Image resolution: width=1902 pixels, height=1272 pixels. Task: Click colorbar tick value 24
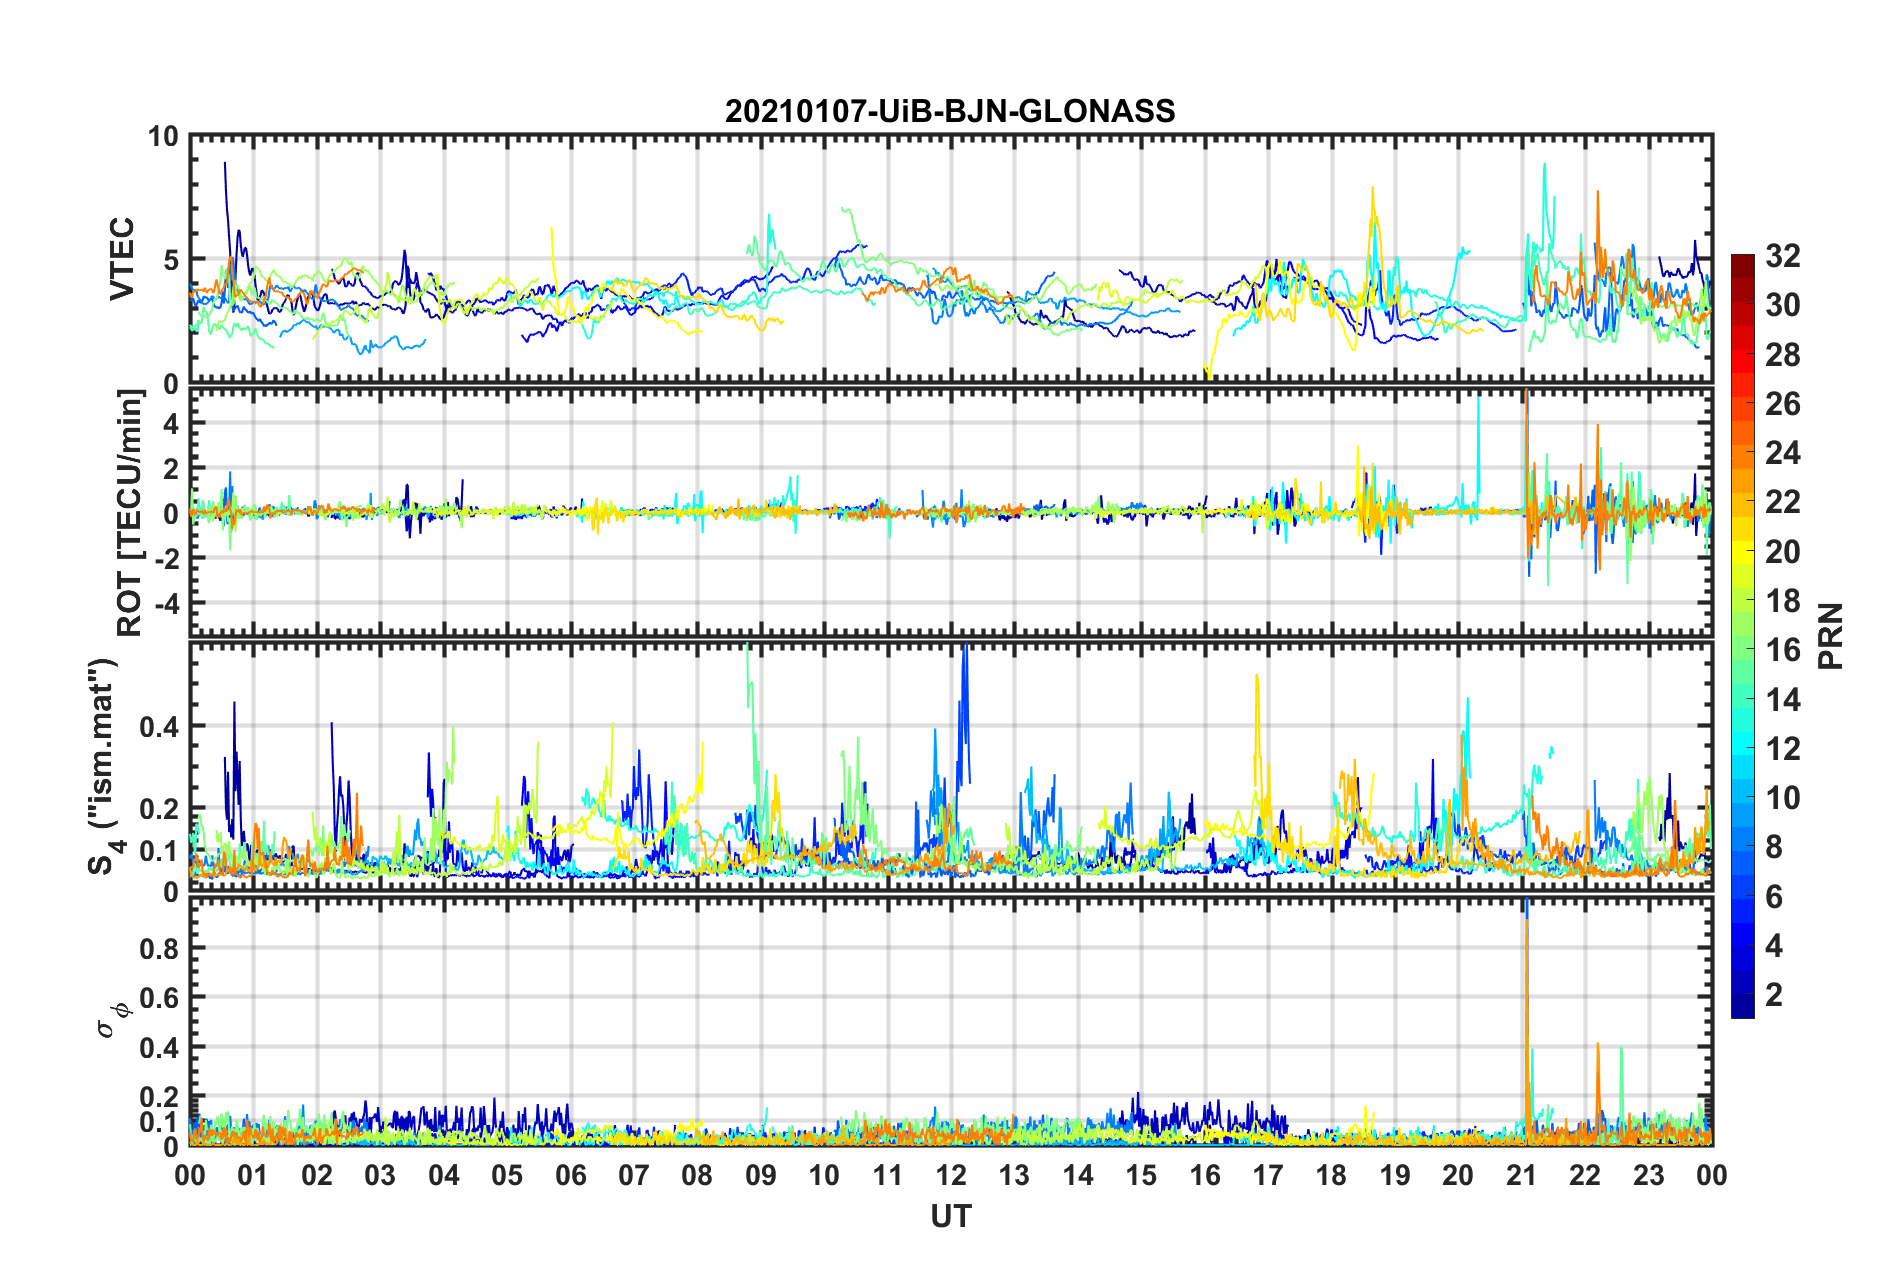point(1782,453)
